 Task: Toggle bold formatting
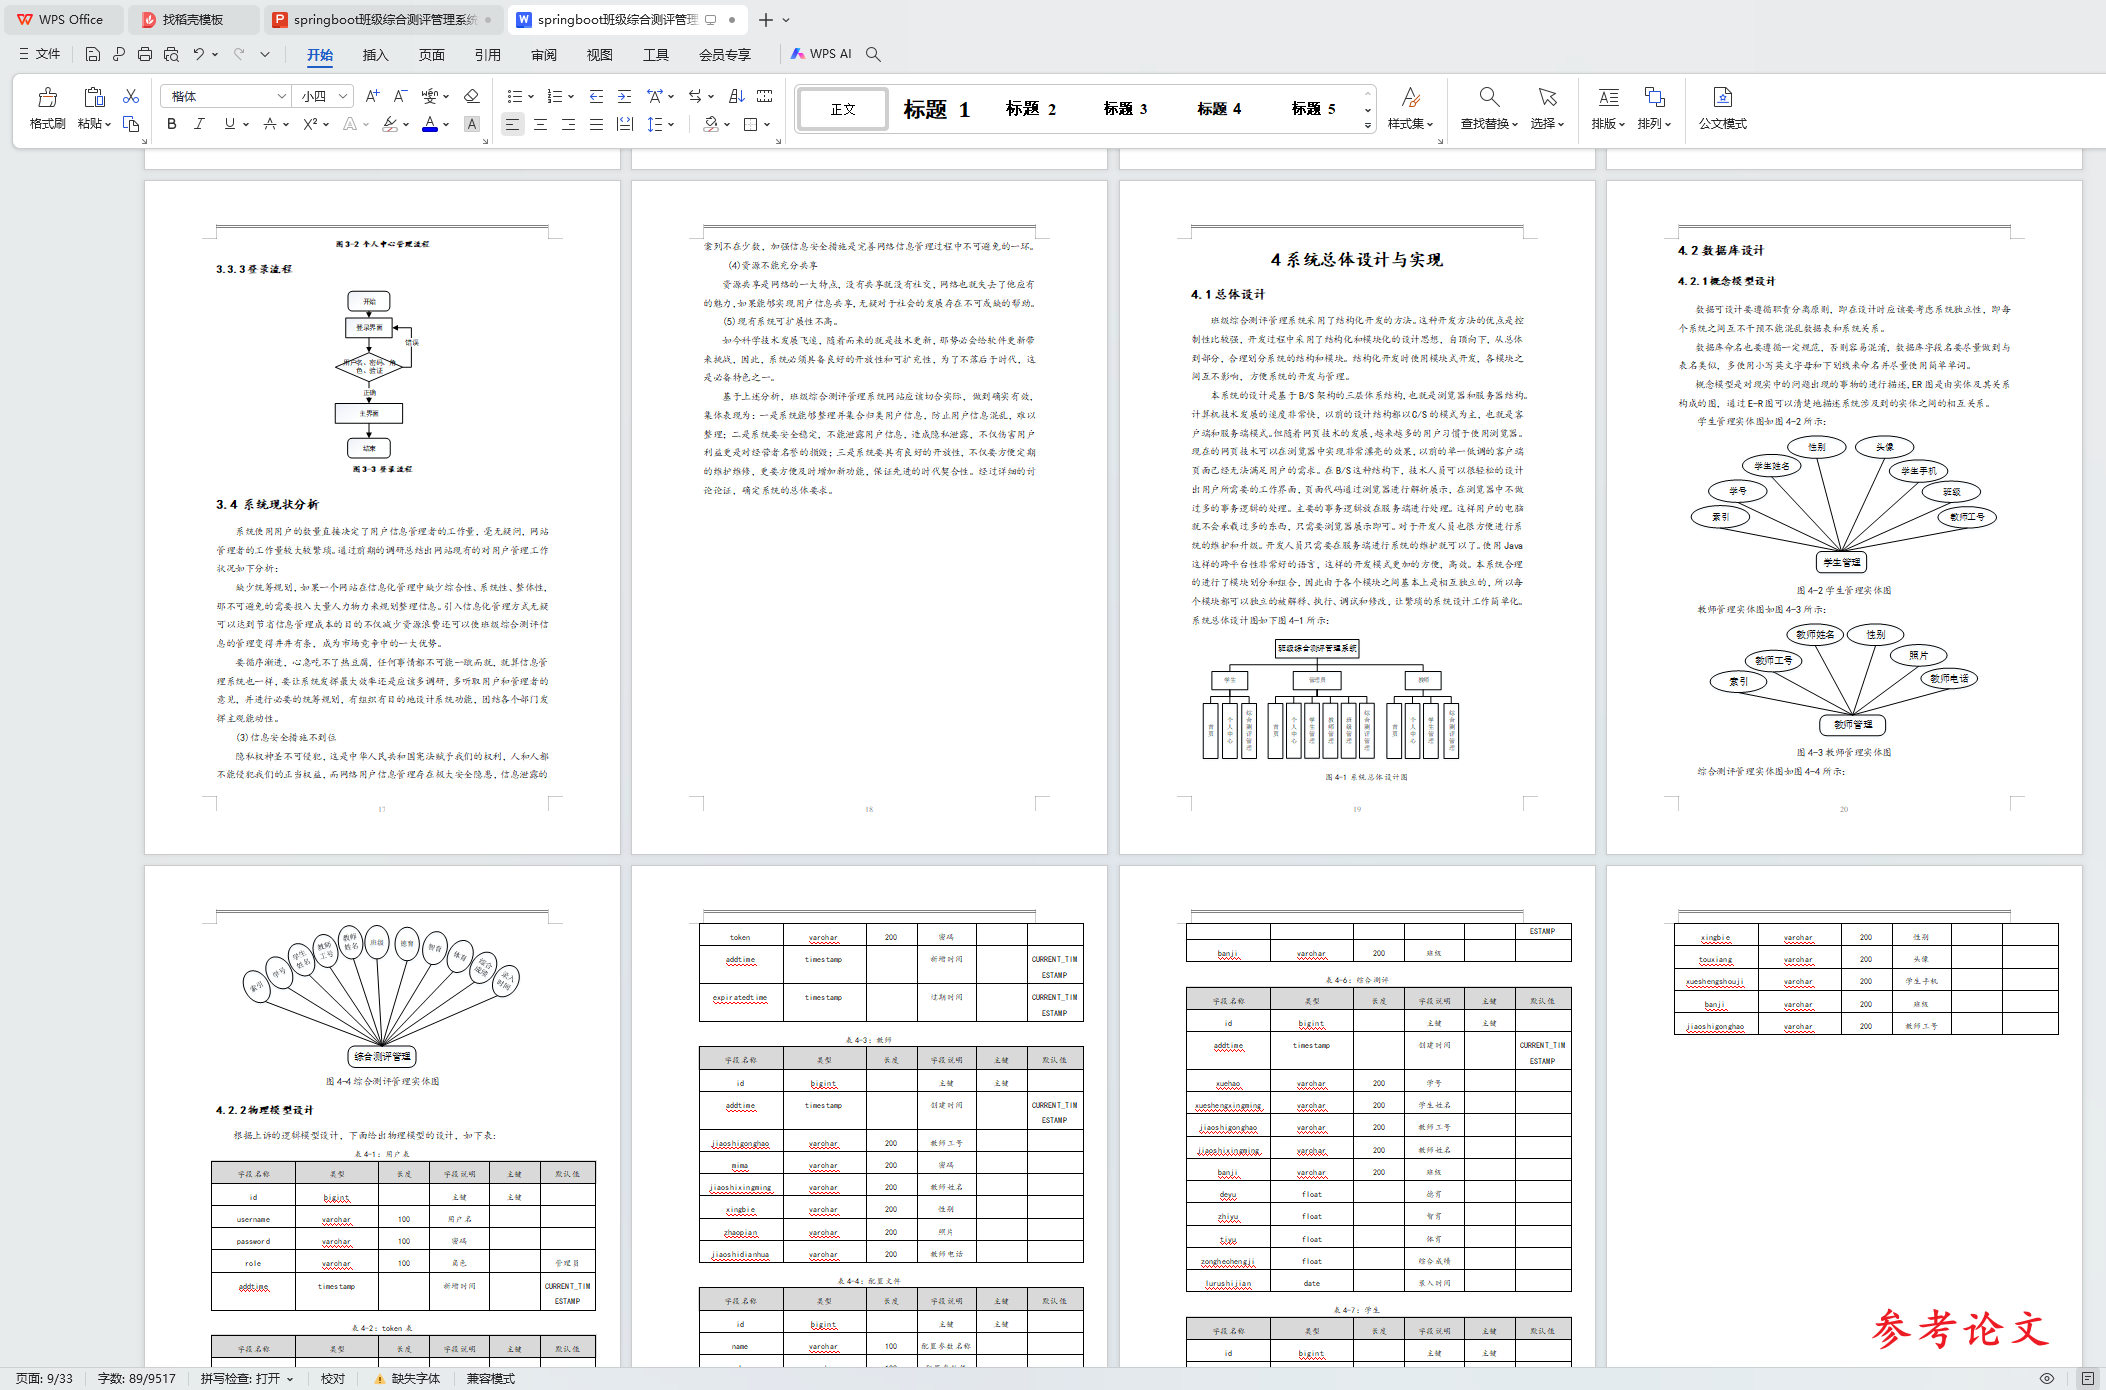[x=172, y=124]
